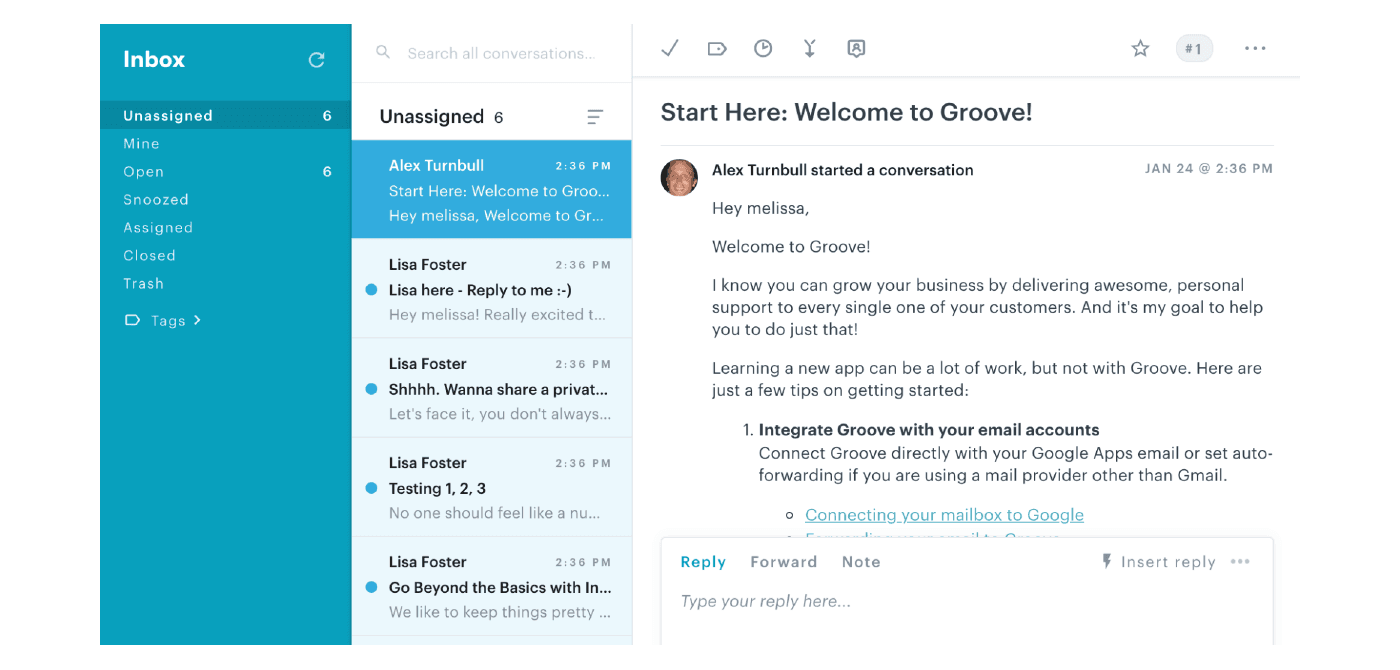Screen dimensions: 1400x670
Task: Select the merge conversations icon
Action: [809, 47]
